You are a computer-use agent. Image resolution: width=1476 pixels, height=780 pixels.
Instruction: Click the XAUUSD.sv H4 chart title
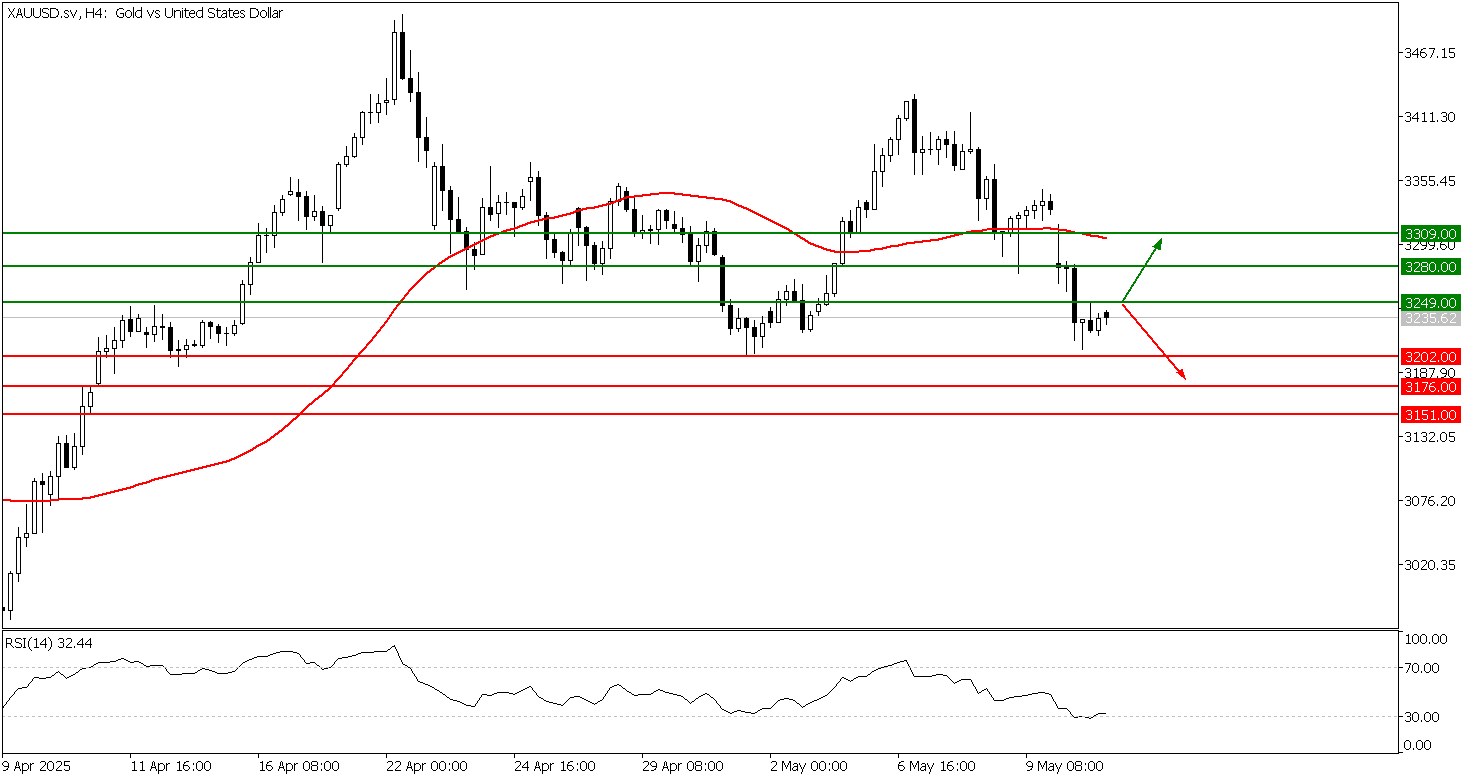[x=146, y=14]
